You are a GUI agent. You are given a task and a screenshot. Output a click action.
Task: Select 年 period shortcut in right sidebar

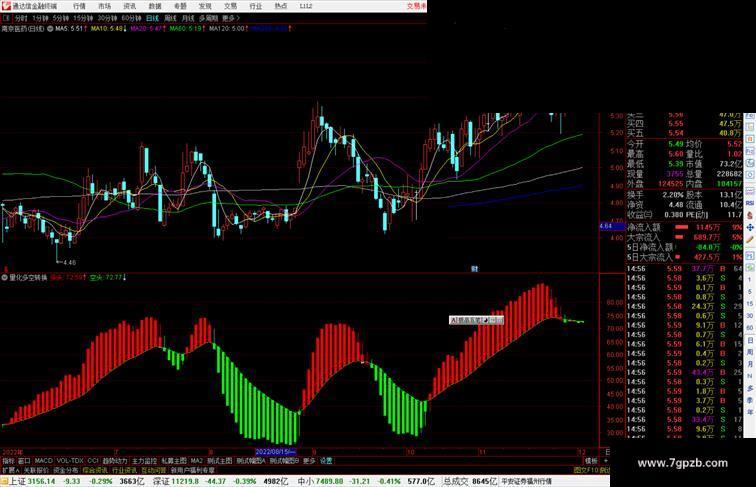coord(750,412)
